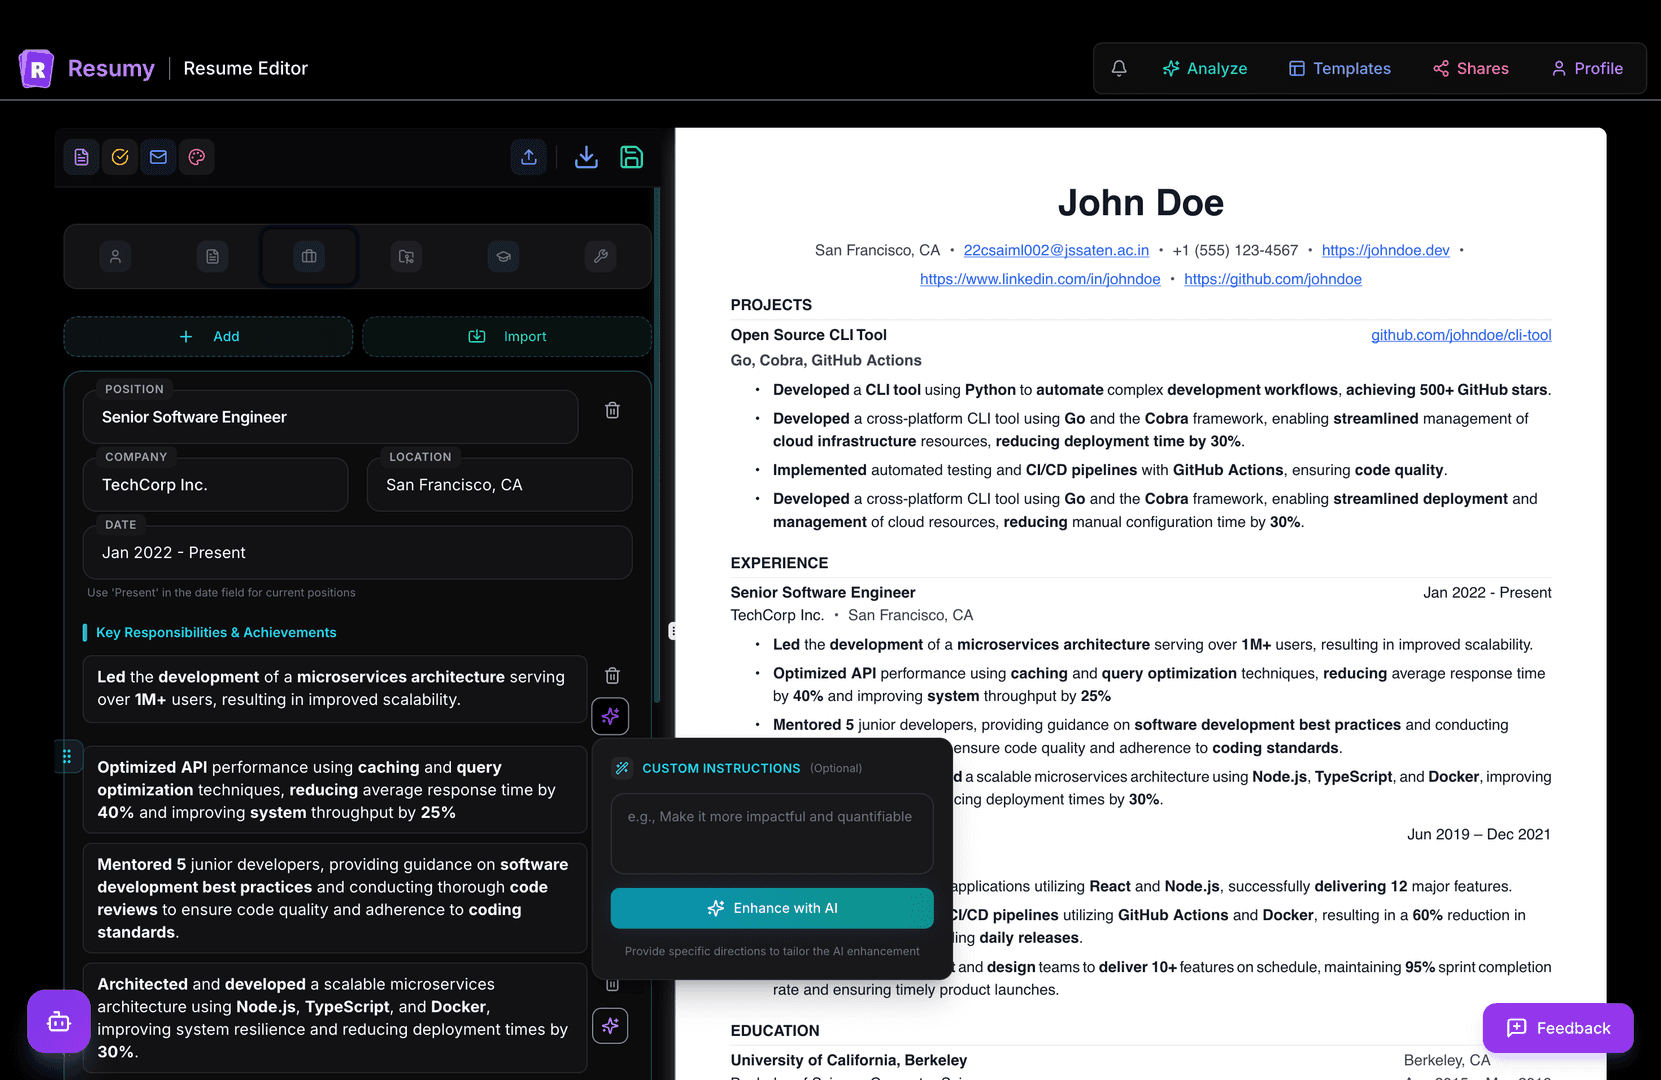Image resolution: width=1661 pixels, height=1080 pixels.
Task: Open the chatbot assistant button
Action: [x=59, y=1021]
